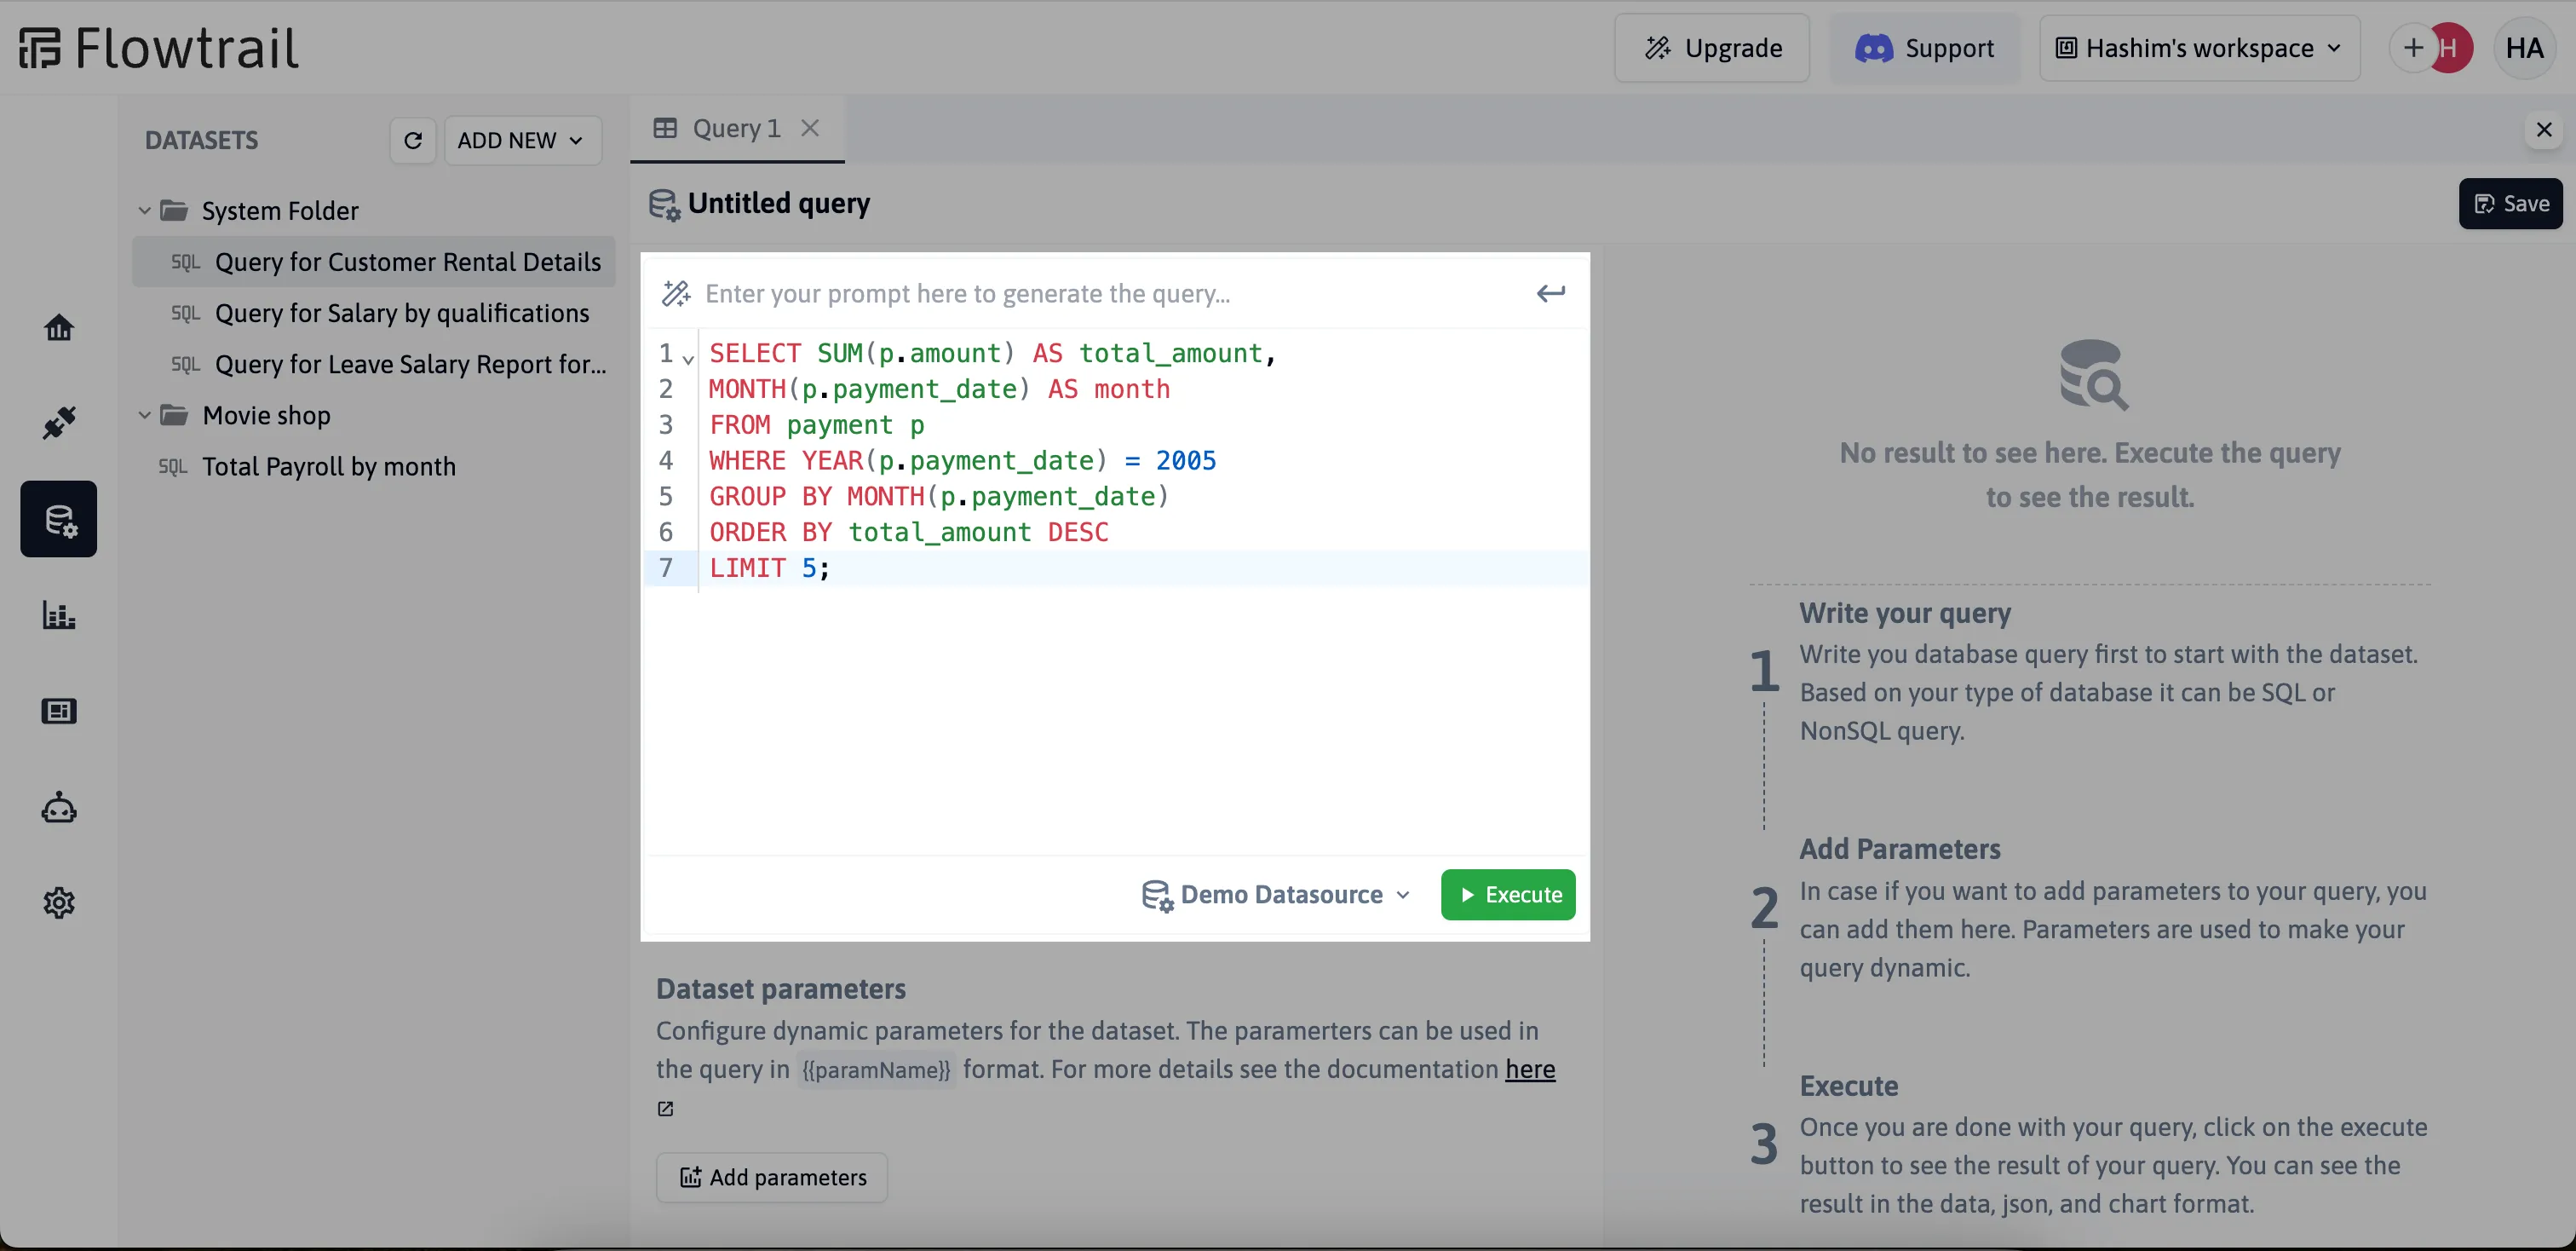
Task: Open Query for Salary by qualifications
Action: pos(374,312)
